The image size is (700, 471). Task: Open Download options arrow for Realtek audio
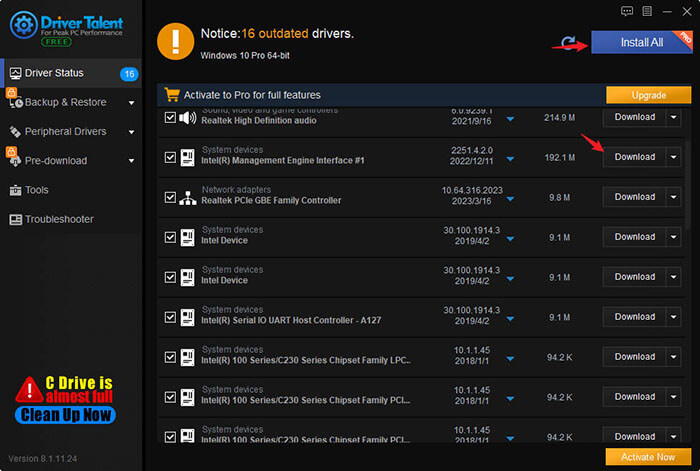[673, 117]
